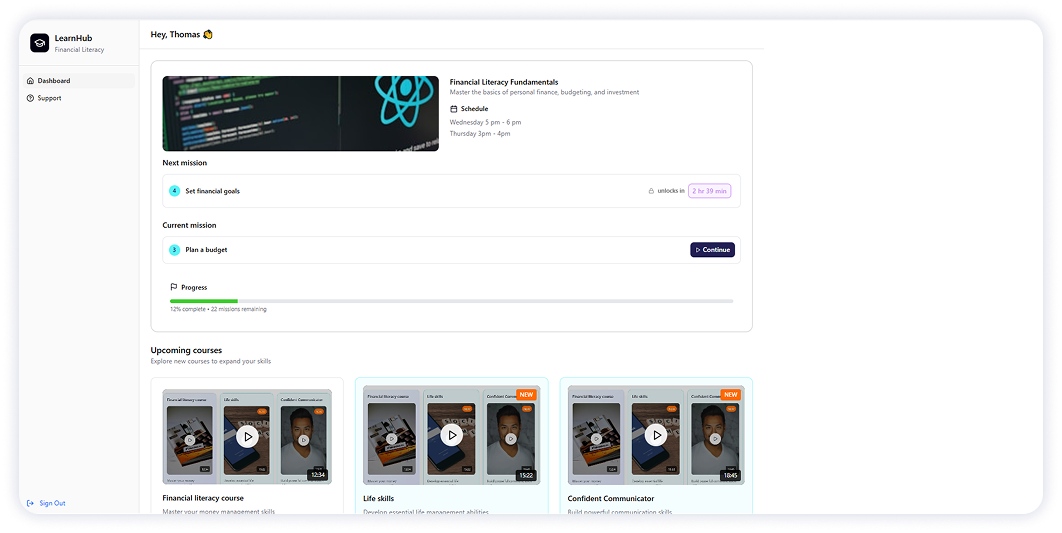Click the calendar icon beside Schedule
Viewport: 1062px width, 533px height.
[x=454, y=108]
